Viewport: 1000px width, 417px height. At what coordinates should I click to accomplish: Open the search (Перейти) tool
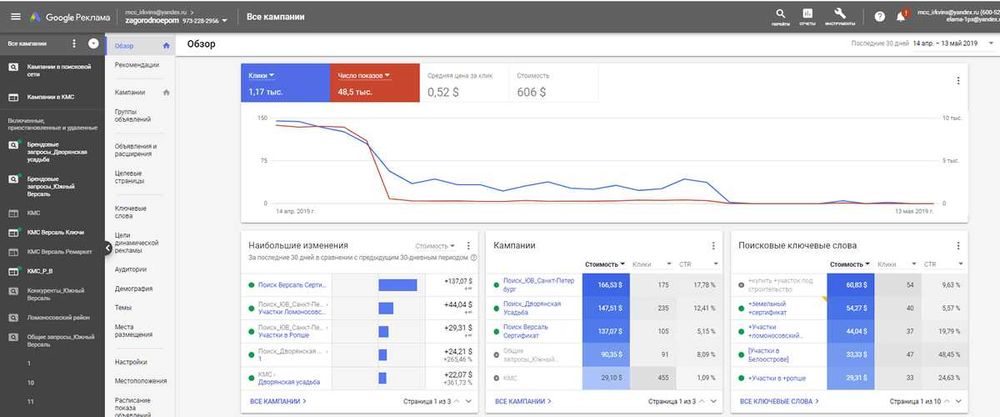(781, 14)
